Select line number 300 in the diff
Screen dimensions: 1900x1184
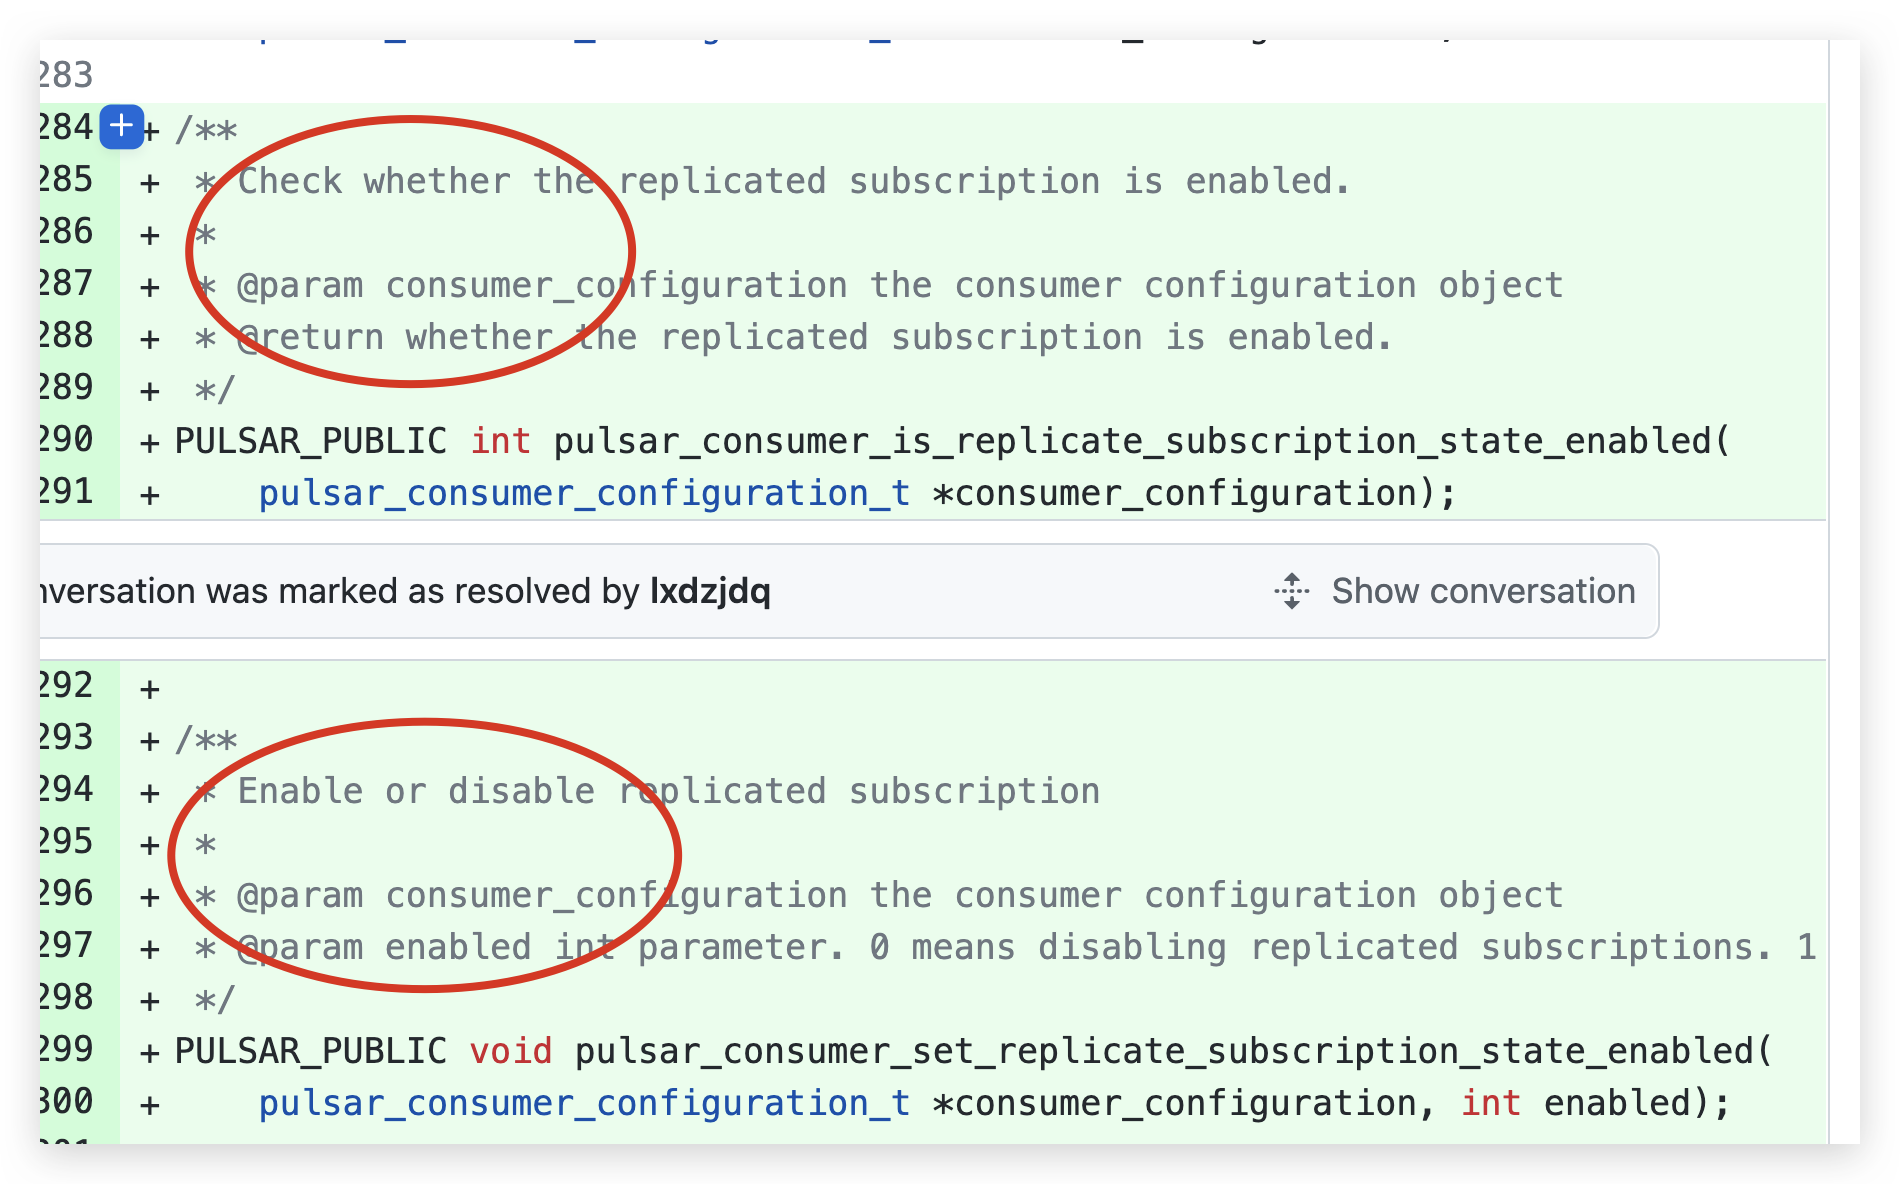pyautogui.click(x=67, y=1102)
